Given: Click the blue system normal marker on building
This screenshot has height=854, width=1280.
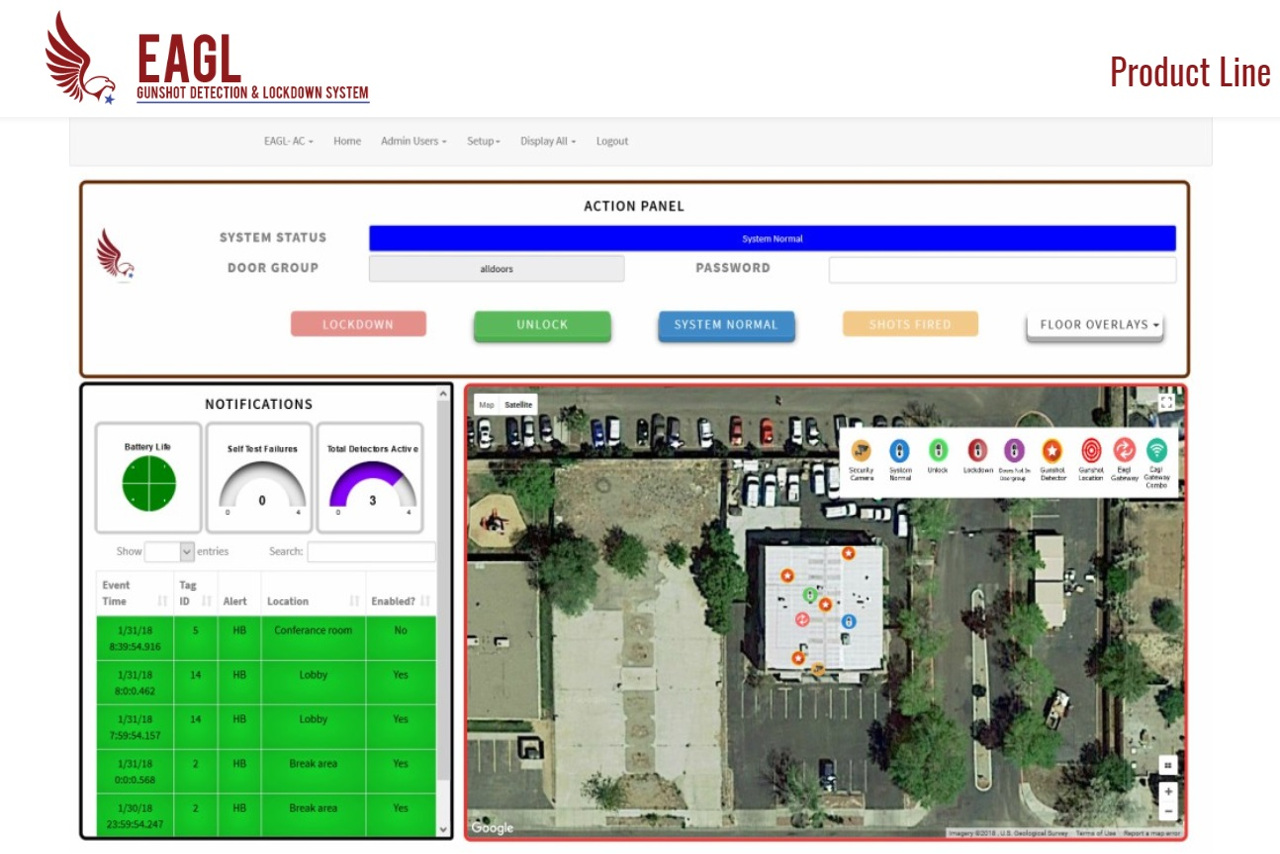Looking at the screenshot, I should pyautogui.click(x=848, y=621).
